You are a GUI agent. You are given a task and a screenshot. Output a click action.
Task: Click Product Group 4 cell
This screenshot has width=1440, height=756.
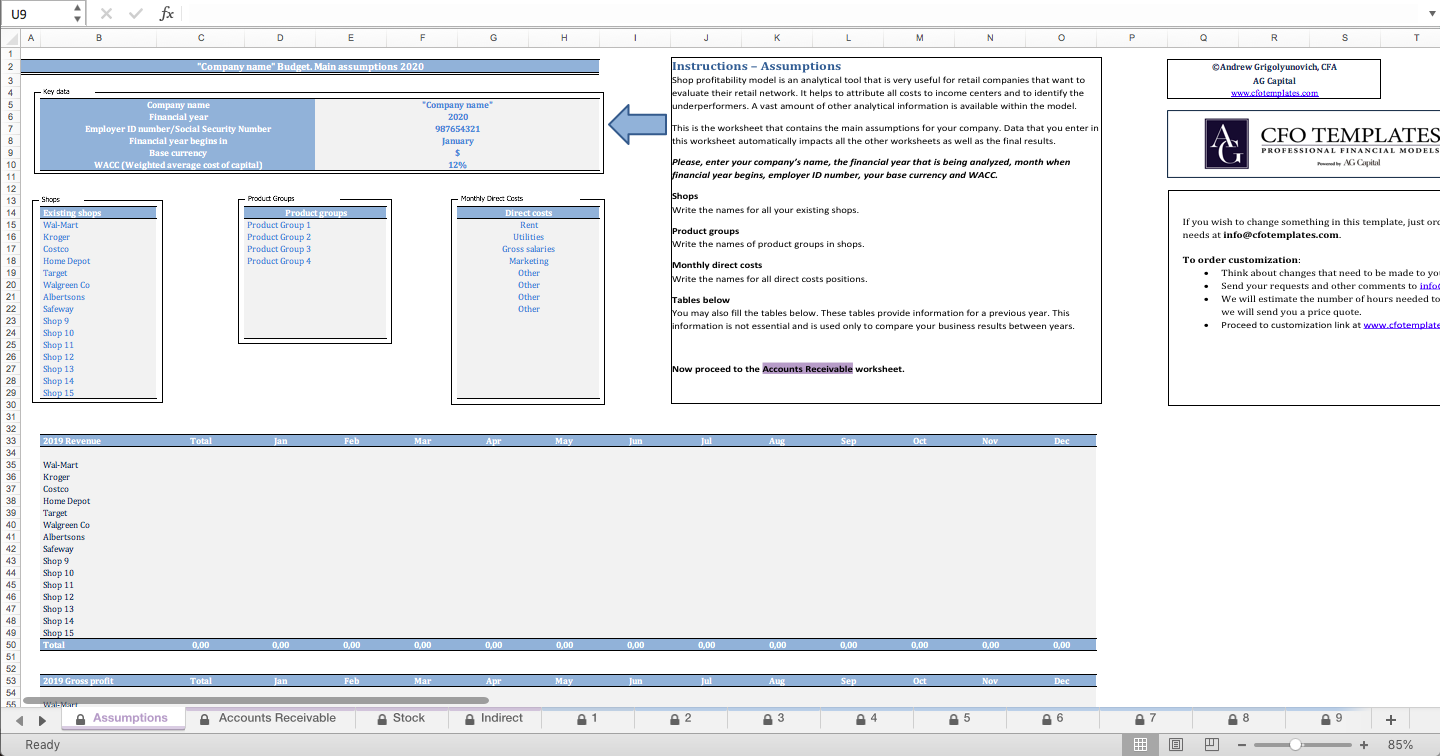point(315,261)
